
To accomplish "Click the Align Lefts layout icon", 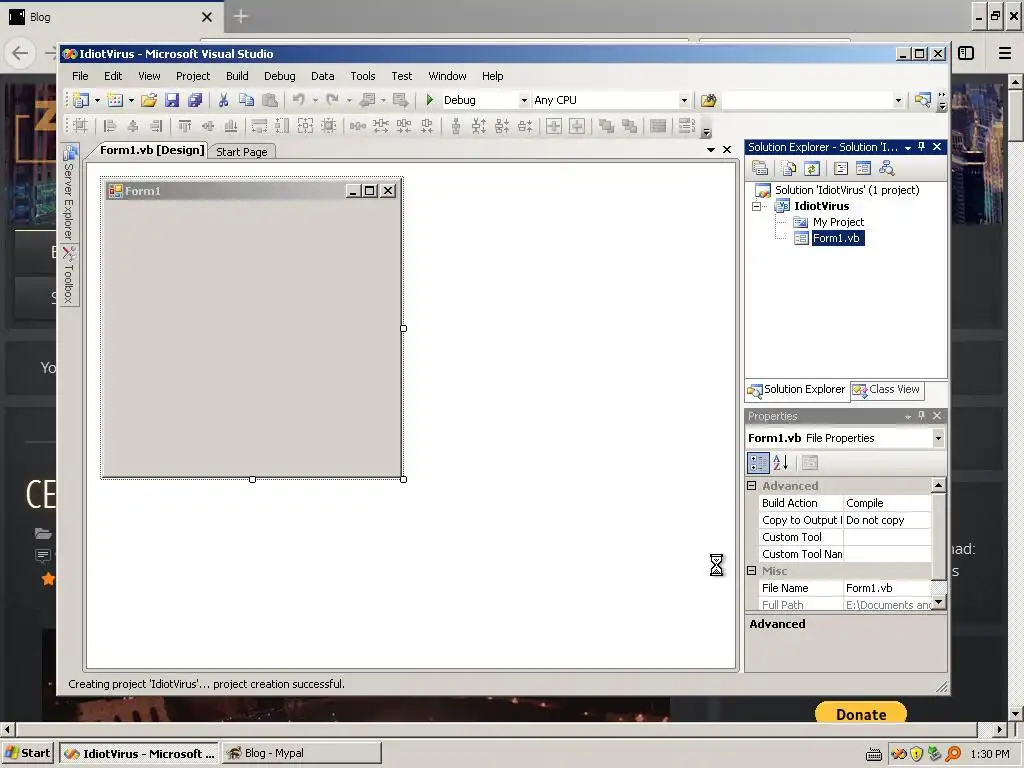I will coord(110,125).
